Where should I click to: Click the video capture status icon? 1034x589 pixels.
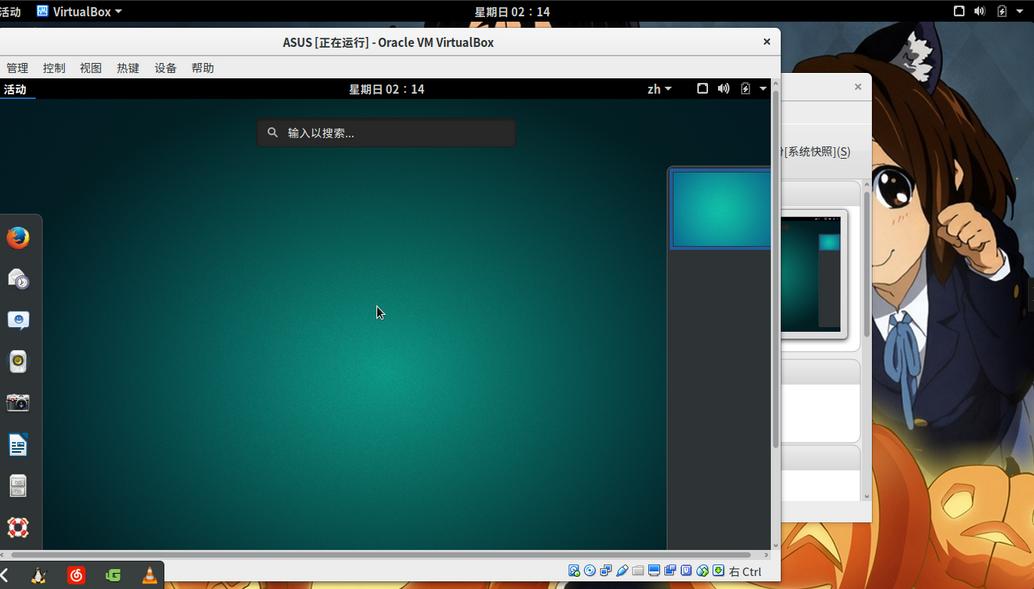tap(670, 571)
